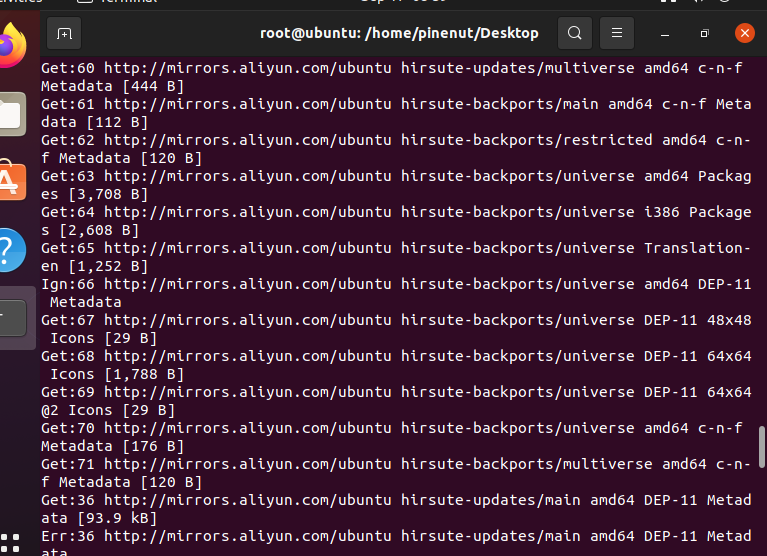The height and width of the screenshot is (556, 767).
Task: Click the Get:69 DEP-11 64x64 line
Action: 396,392
